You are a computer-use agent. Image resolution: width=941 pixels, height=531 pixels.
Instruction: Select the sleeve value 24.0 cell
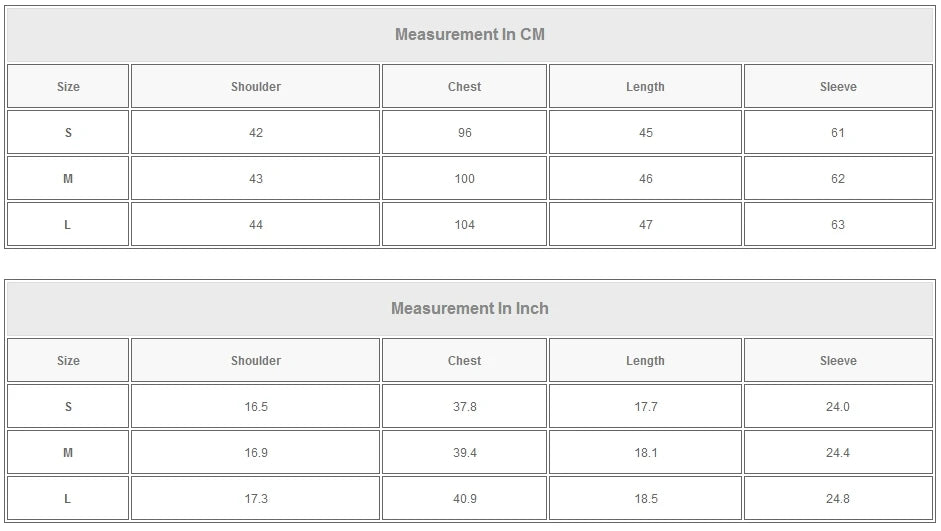[x=838, y=407]
